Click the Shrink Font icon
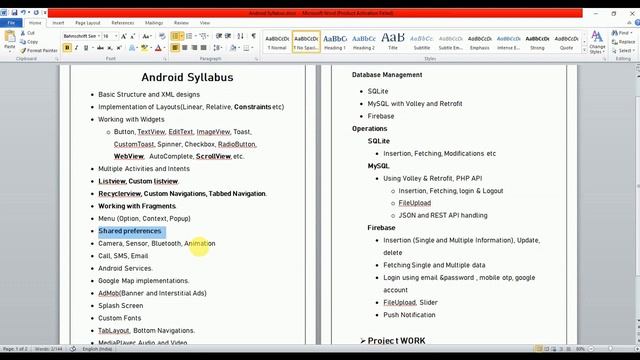The height and width of the screenshot is (360, 640). coord(133,36)
